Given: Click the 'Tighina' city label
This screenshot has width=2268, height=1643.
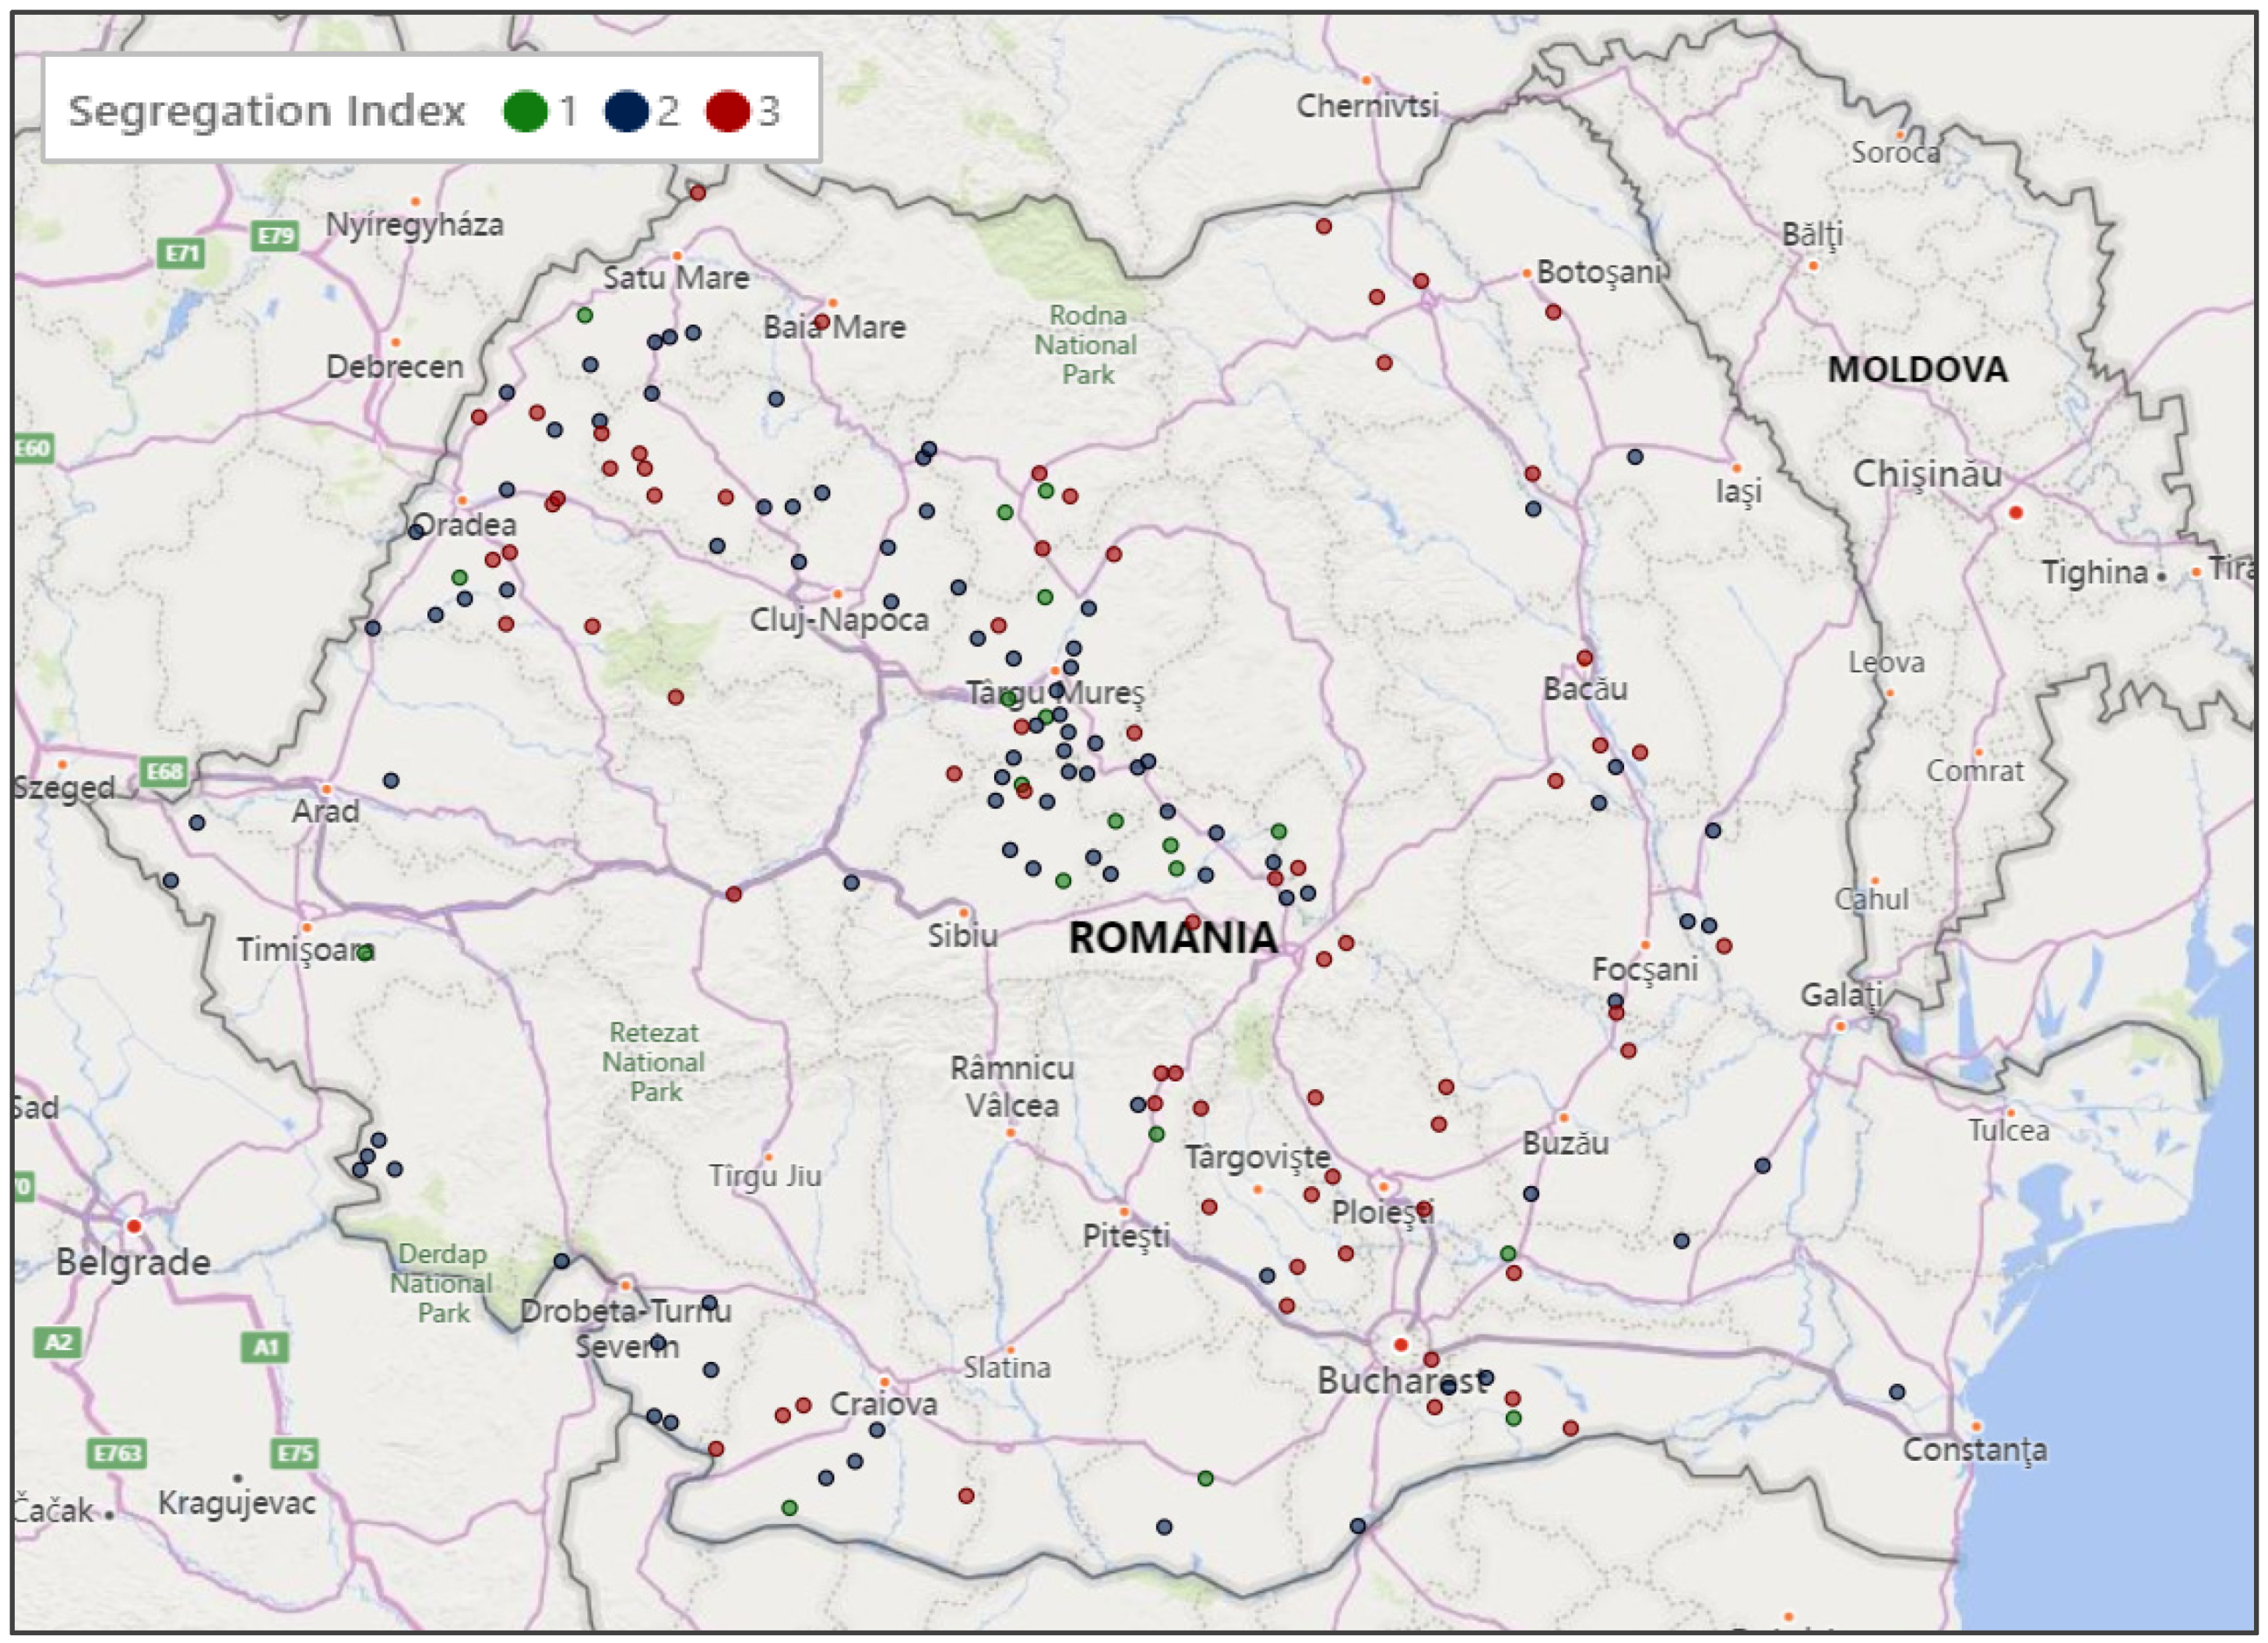Looking at the screenshot, I should tap(2095, 572).
